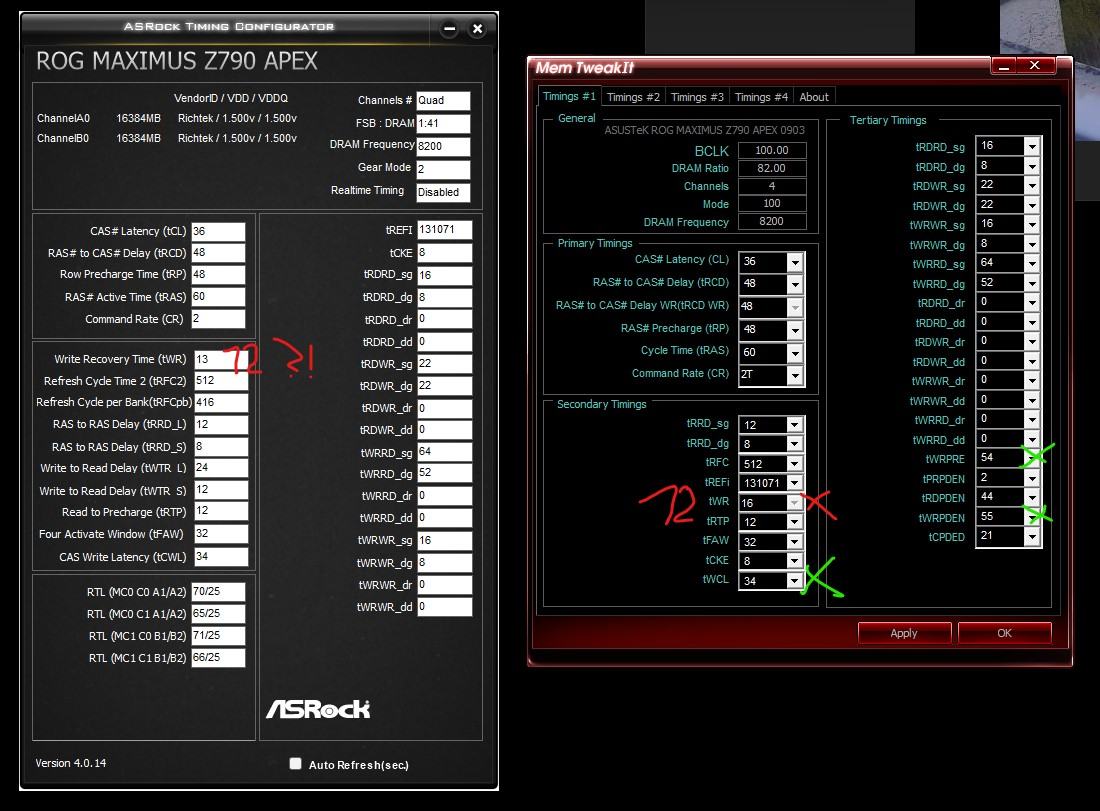The width and height of the screenshot is (1100, 811).
Task: Open the Timings #3 tab
Action: pyautogui.click(x=697, y=97)
